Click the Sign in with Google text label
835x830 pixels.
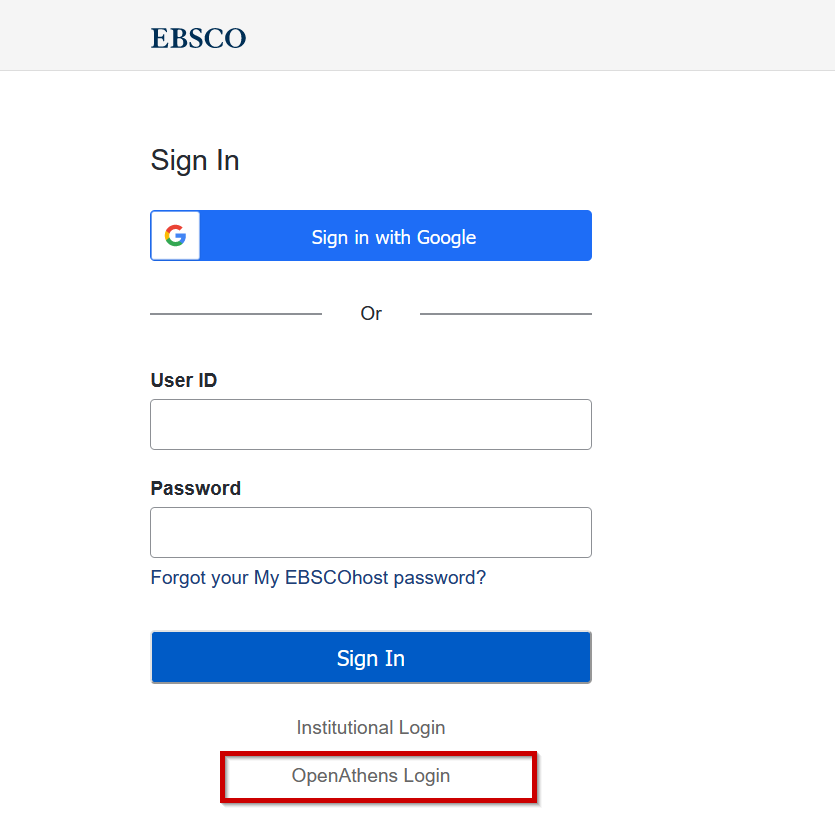[x=393, y=237]
